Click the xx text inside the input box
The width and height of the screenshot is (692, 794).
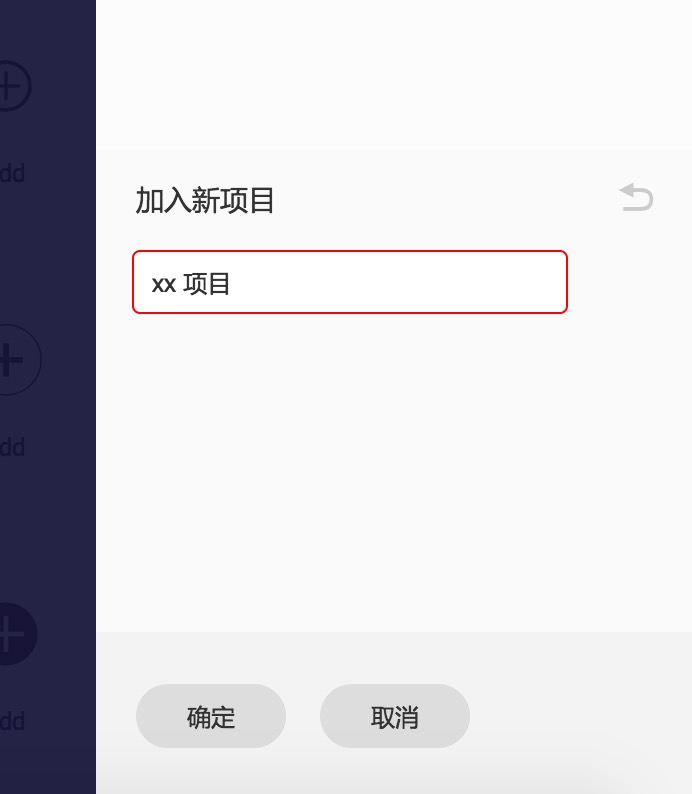(164, 285)
